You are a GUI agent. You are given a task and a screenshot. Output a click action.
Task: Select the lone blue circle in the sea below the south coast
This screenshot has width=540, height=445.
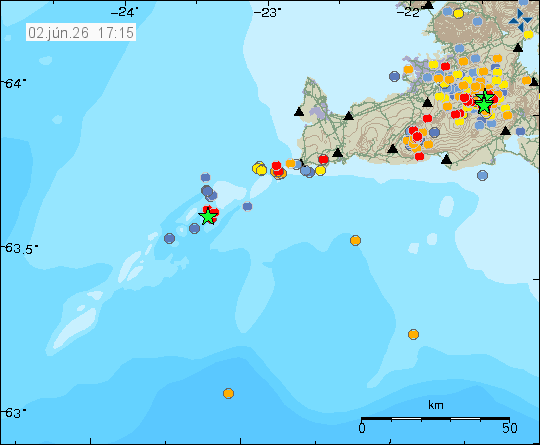(482, 175)
